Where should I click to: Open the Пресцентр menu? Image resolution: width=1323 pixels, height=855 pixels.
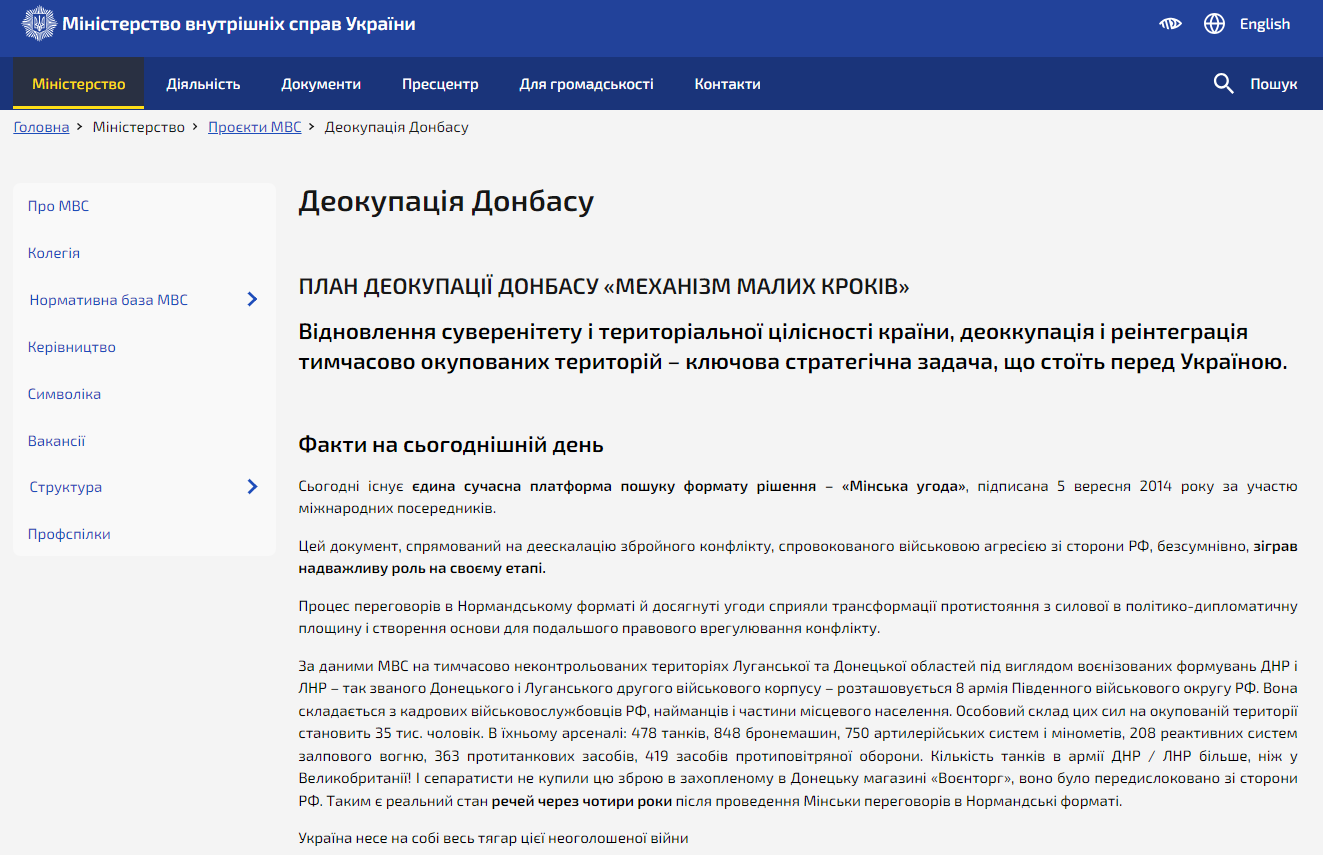(x=440, y=84)
